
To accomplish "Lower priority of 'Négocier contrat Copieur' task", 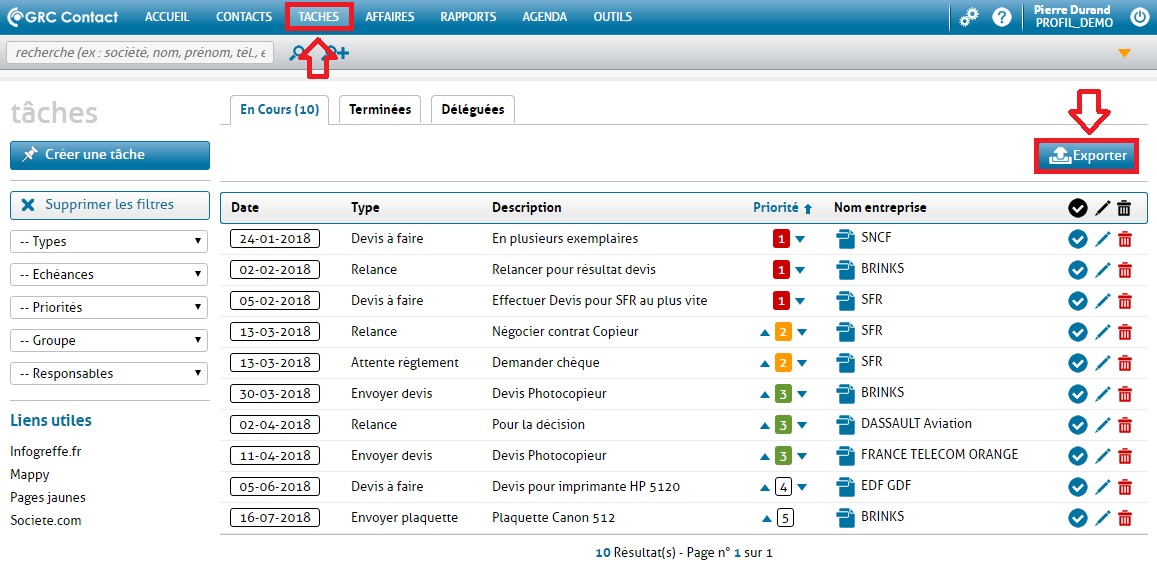I will tap(800, 333).
